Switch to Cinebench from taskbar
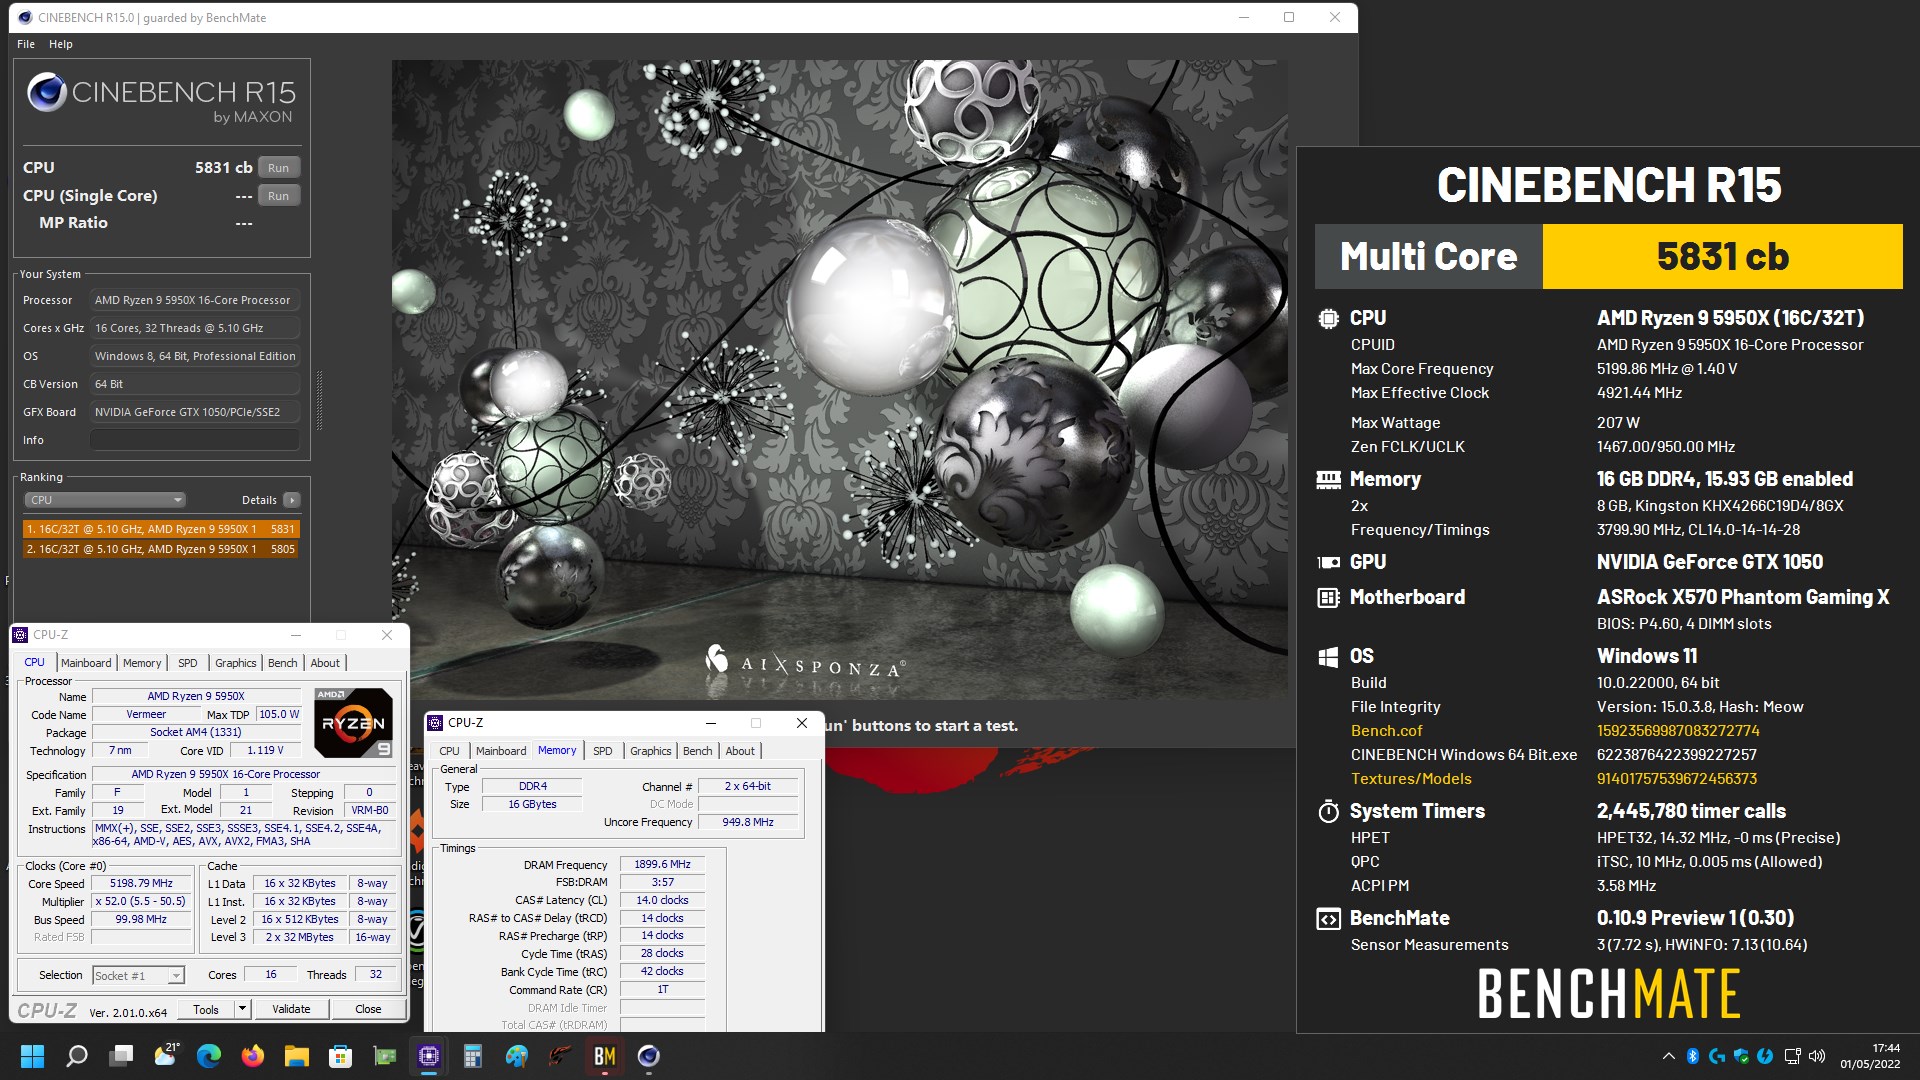This screenshot has height=1080, width=1920. coord(649,1056)
